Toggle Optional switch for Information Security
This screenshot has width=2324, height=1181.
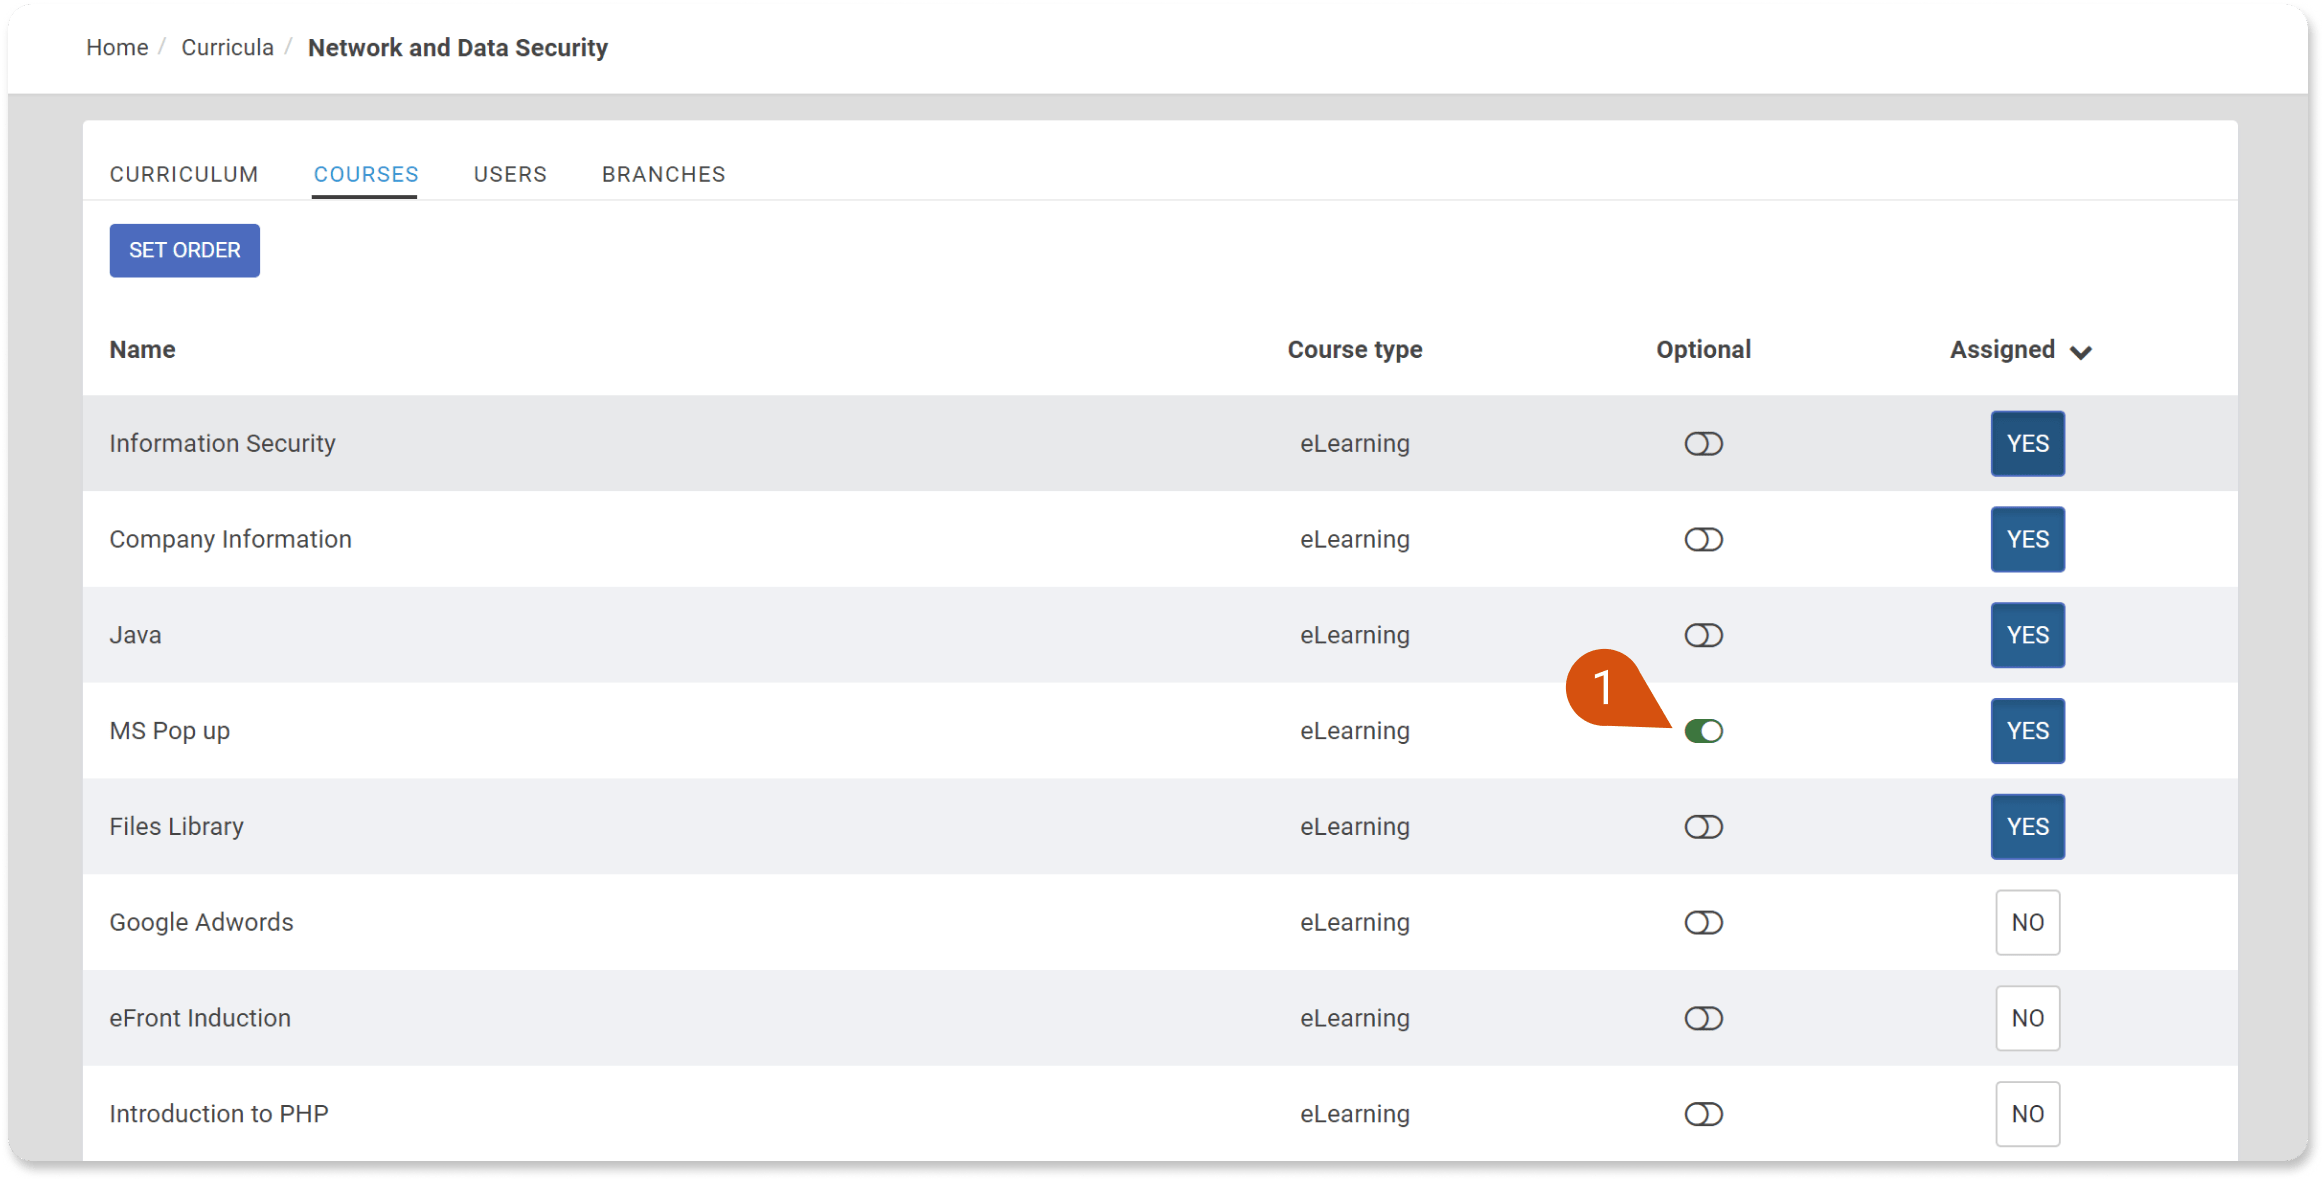click(x=1703, y=444)
